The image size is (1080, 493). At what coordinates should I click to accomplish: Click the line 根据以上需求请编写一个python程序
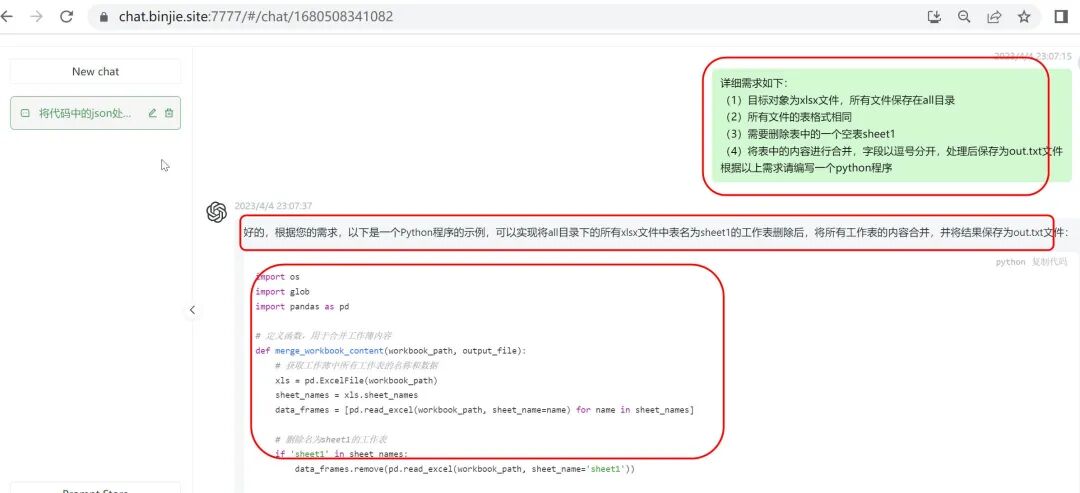coord(807,168)
